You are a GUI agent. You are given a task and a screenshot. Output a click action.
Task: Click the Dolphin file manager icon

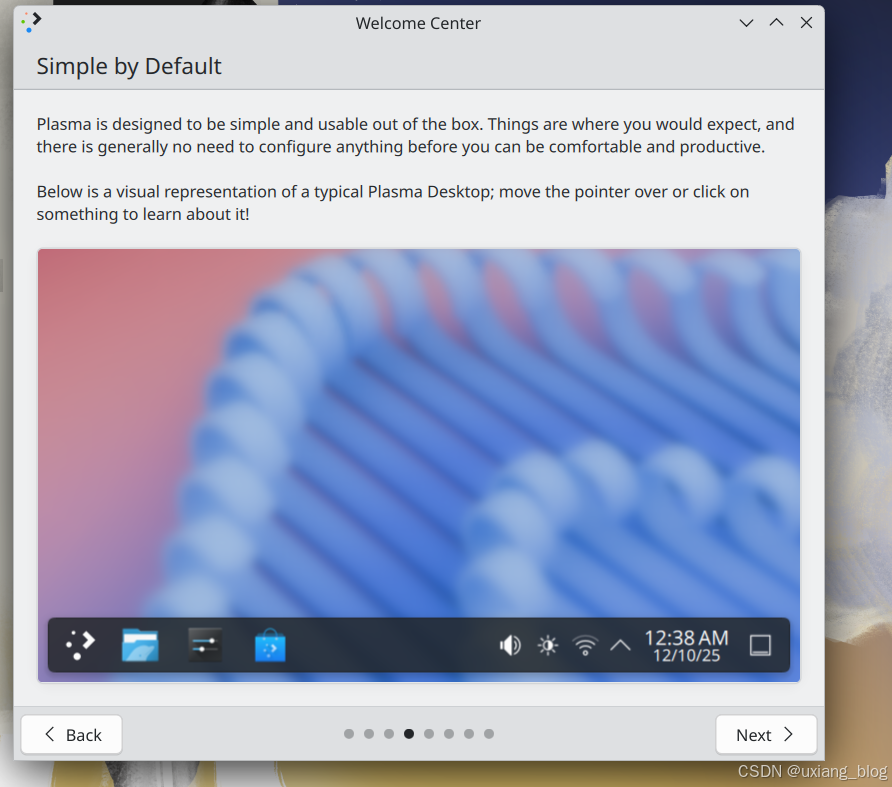(x=140, y=645)
